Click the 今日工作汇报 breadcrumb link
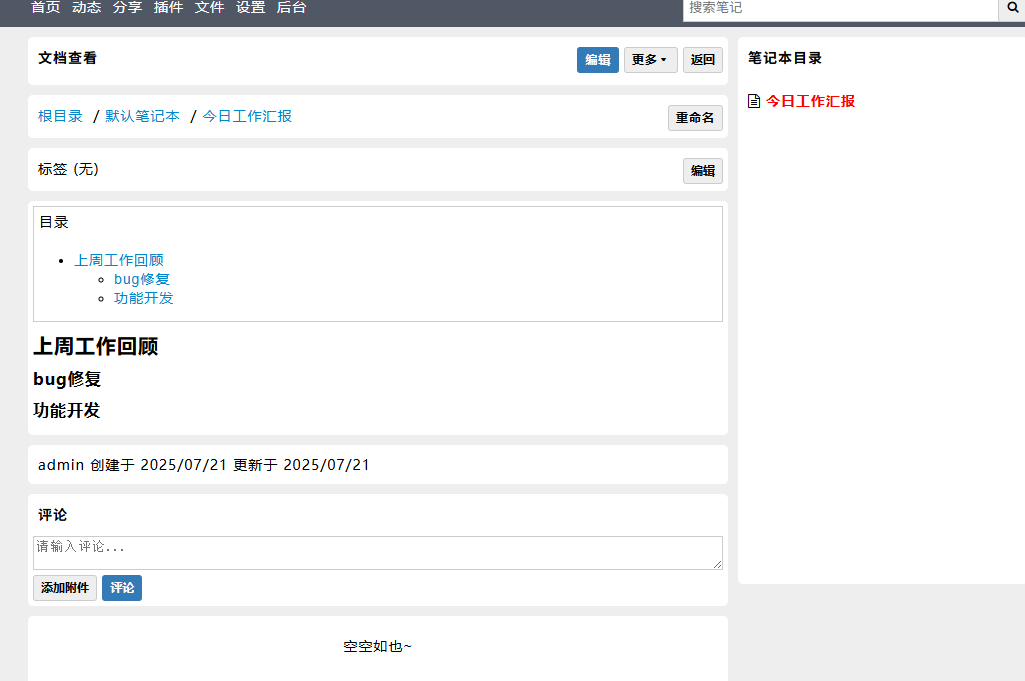 247,116
